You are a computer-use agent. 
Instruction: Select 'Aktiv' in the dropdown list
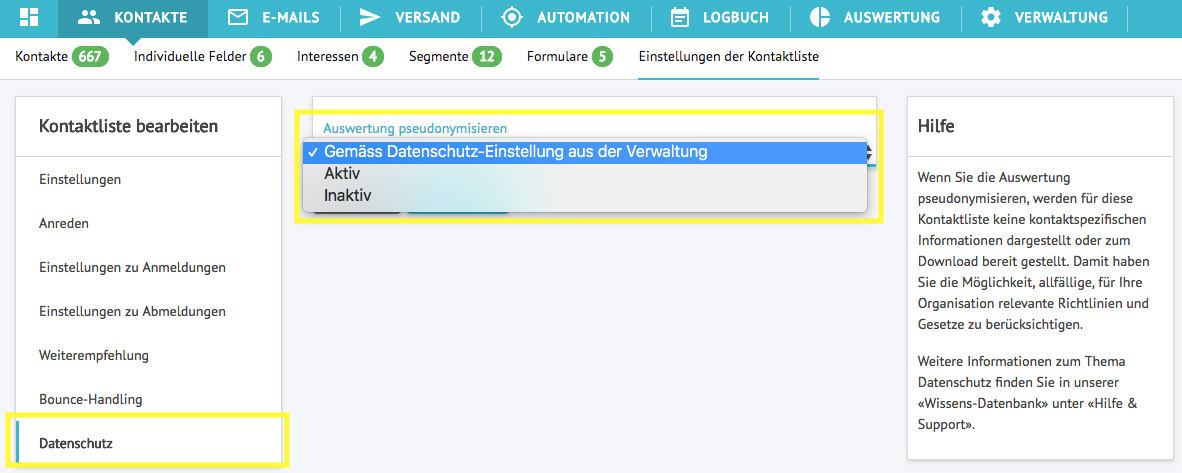(x=342, y=174)
